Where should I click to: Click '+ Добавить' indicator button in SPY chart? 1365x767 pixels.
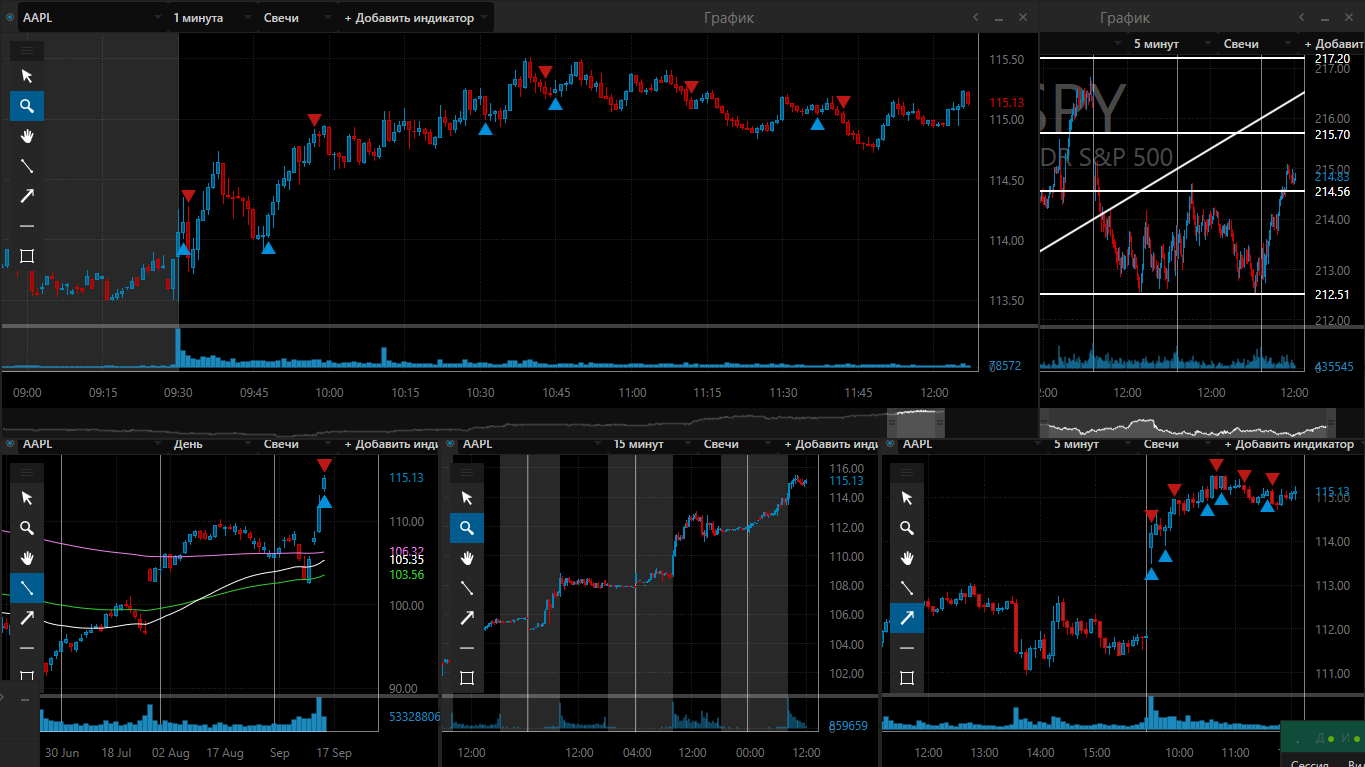point(1333,44)
